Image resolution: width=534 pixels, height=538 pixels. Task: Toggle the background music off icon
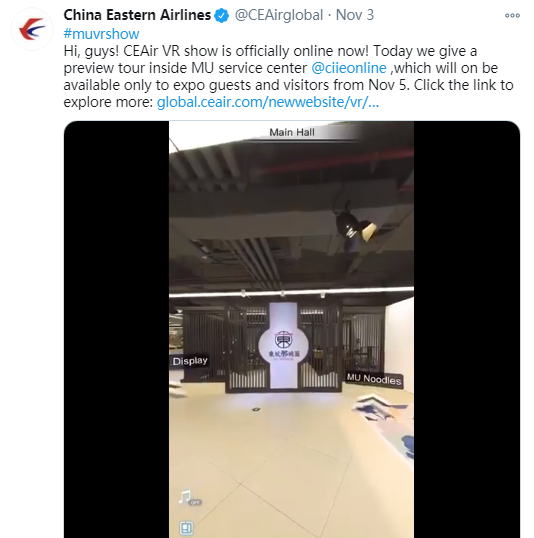[189, 497]
